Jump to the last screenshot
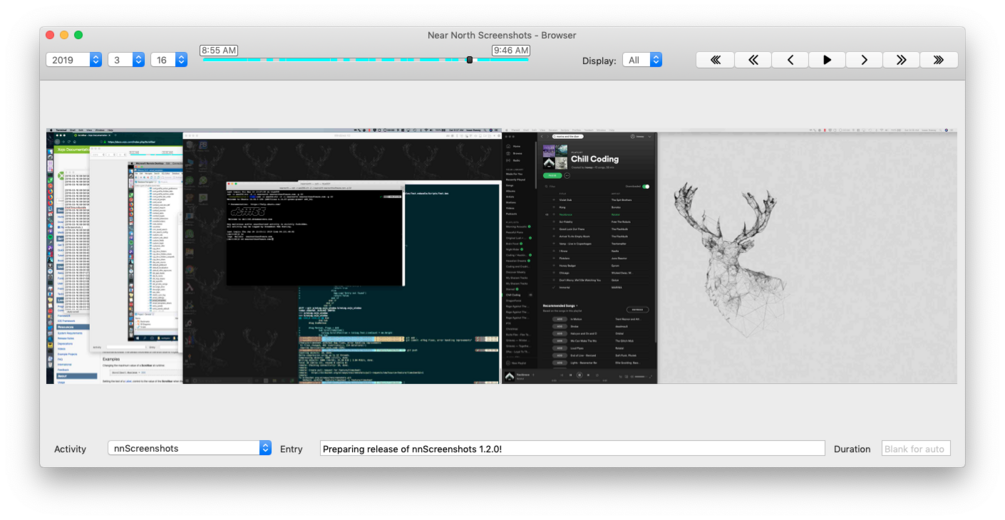 tap(938, 60)
